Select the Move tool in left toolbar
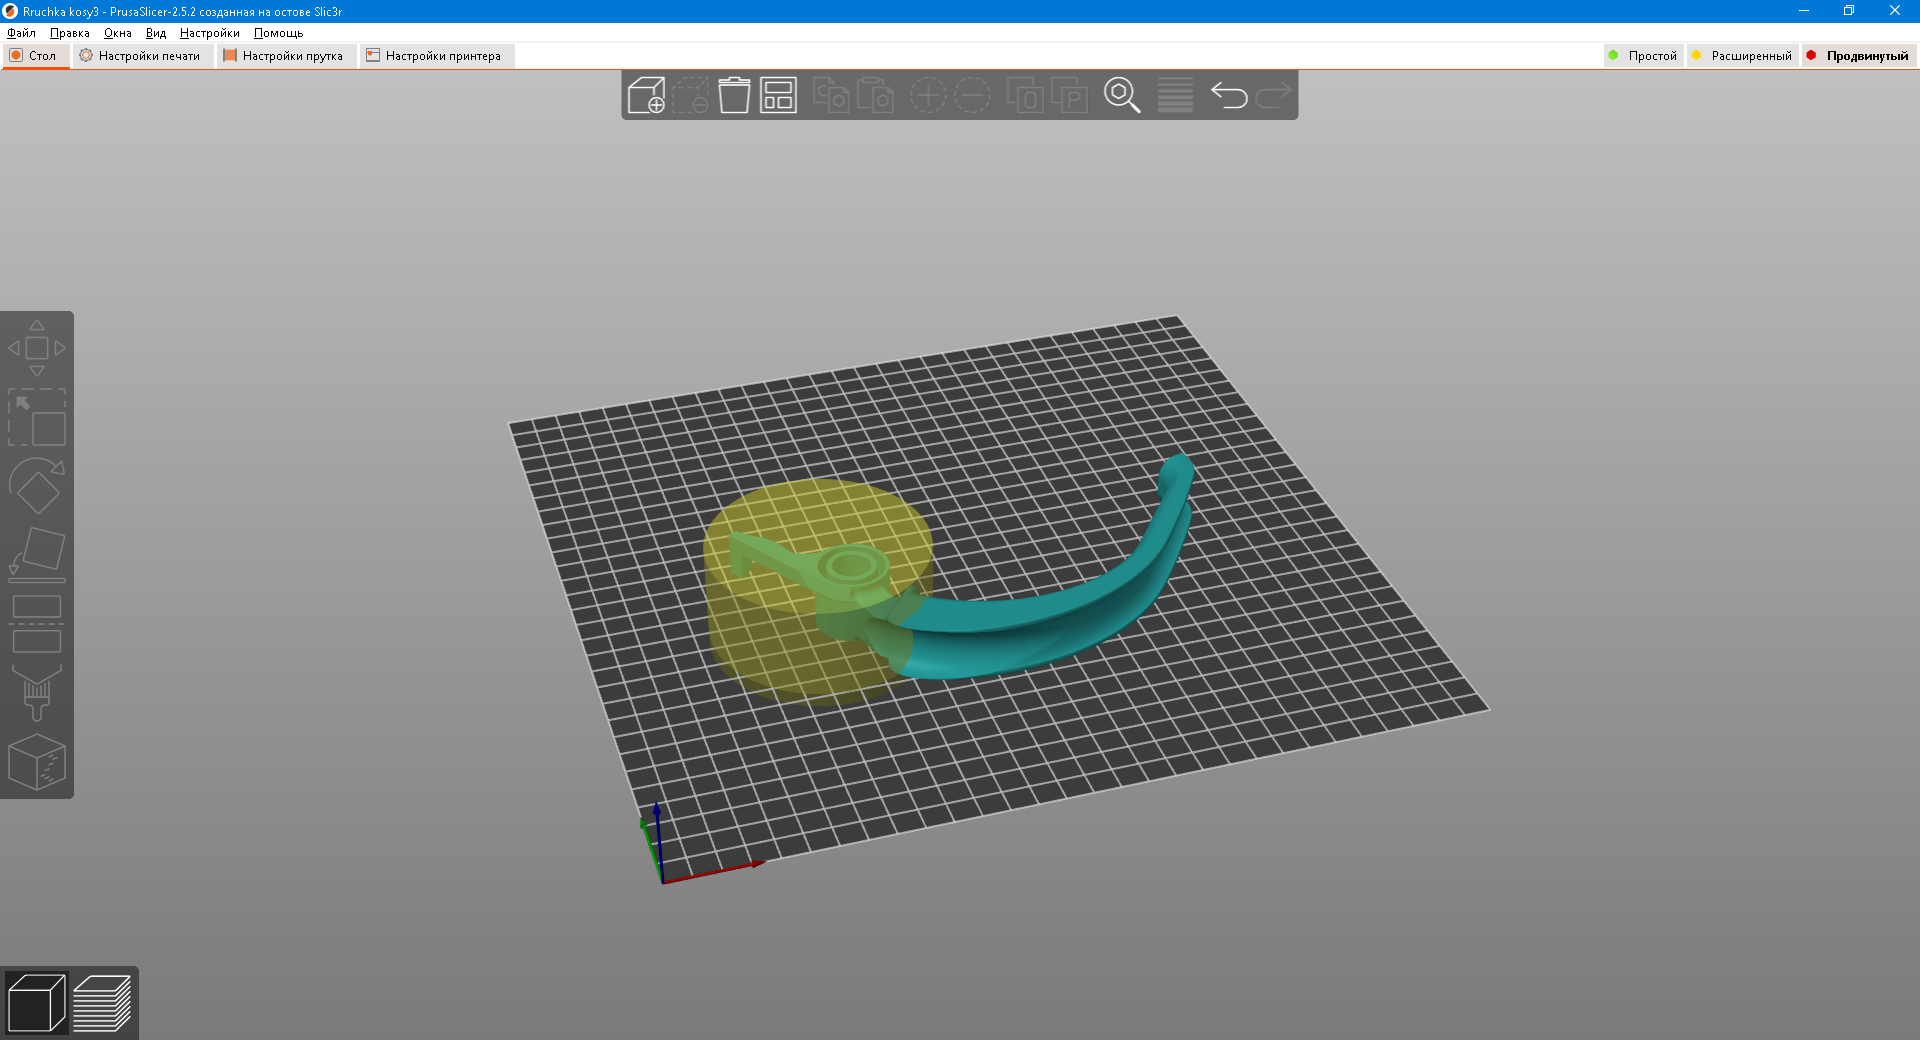 pyautogui.click(x=37, y=348)
